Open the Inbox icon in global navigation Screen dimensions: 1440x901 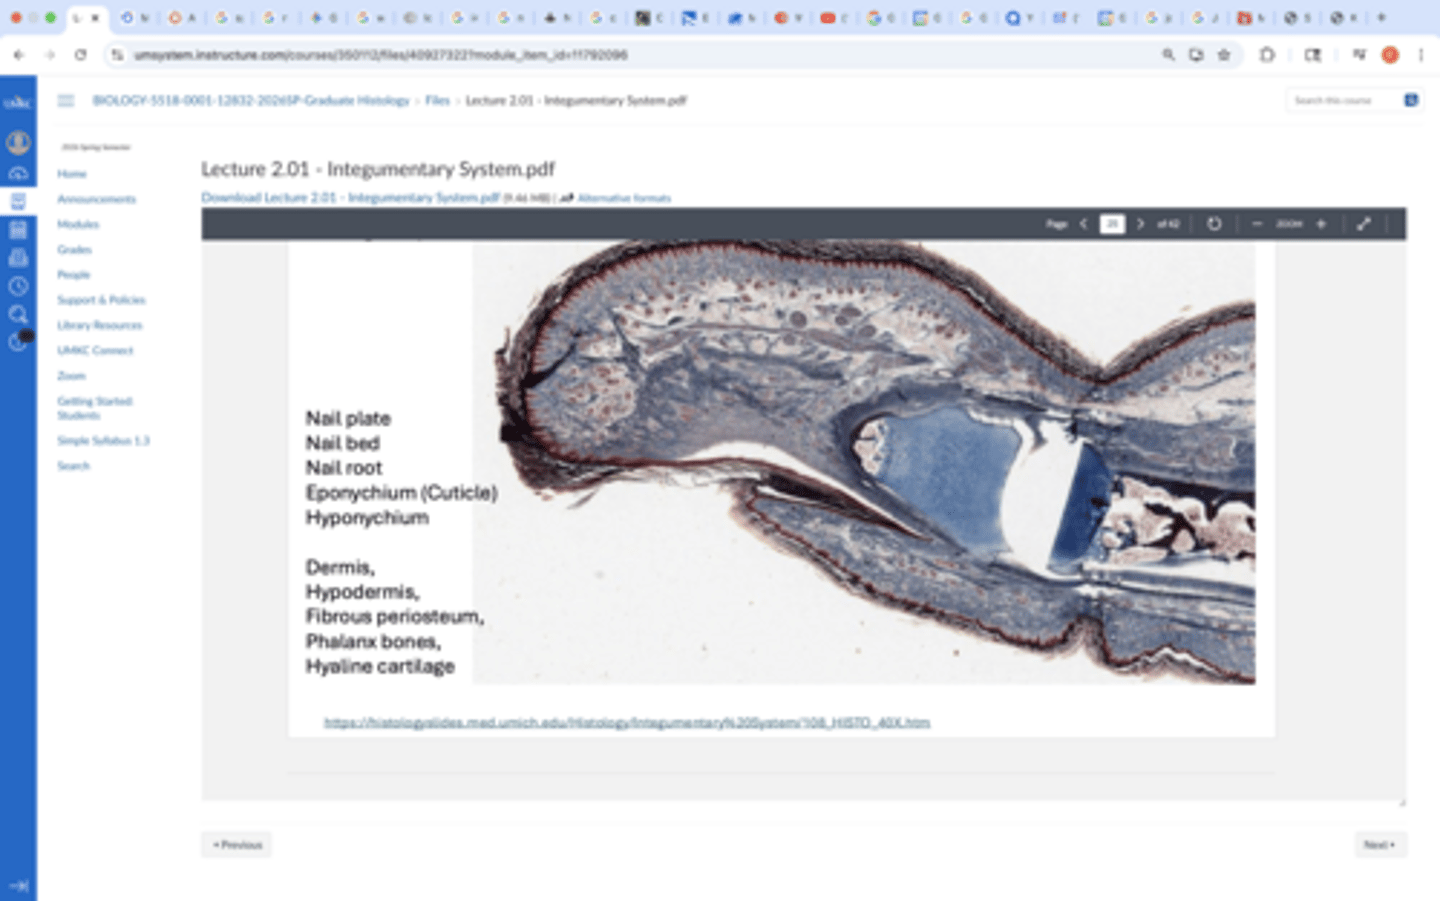(18, 257)
